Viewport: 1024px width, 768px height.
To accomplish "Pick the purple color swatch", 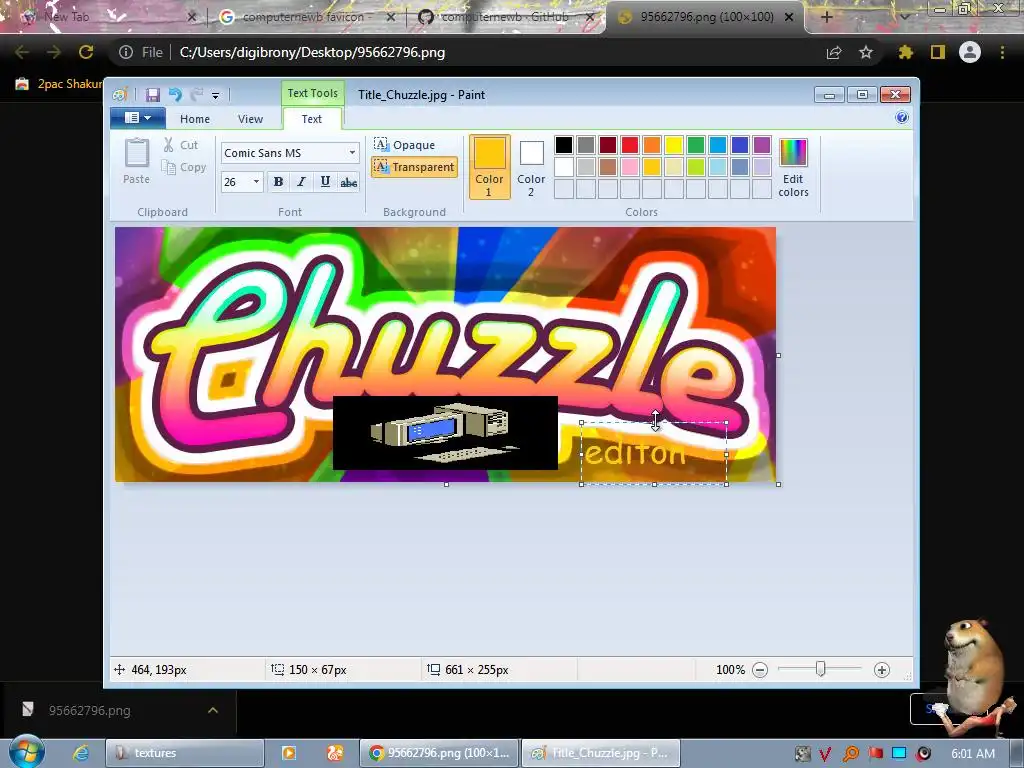I will tap(761, 145).
